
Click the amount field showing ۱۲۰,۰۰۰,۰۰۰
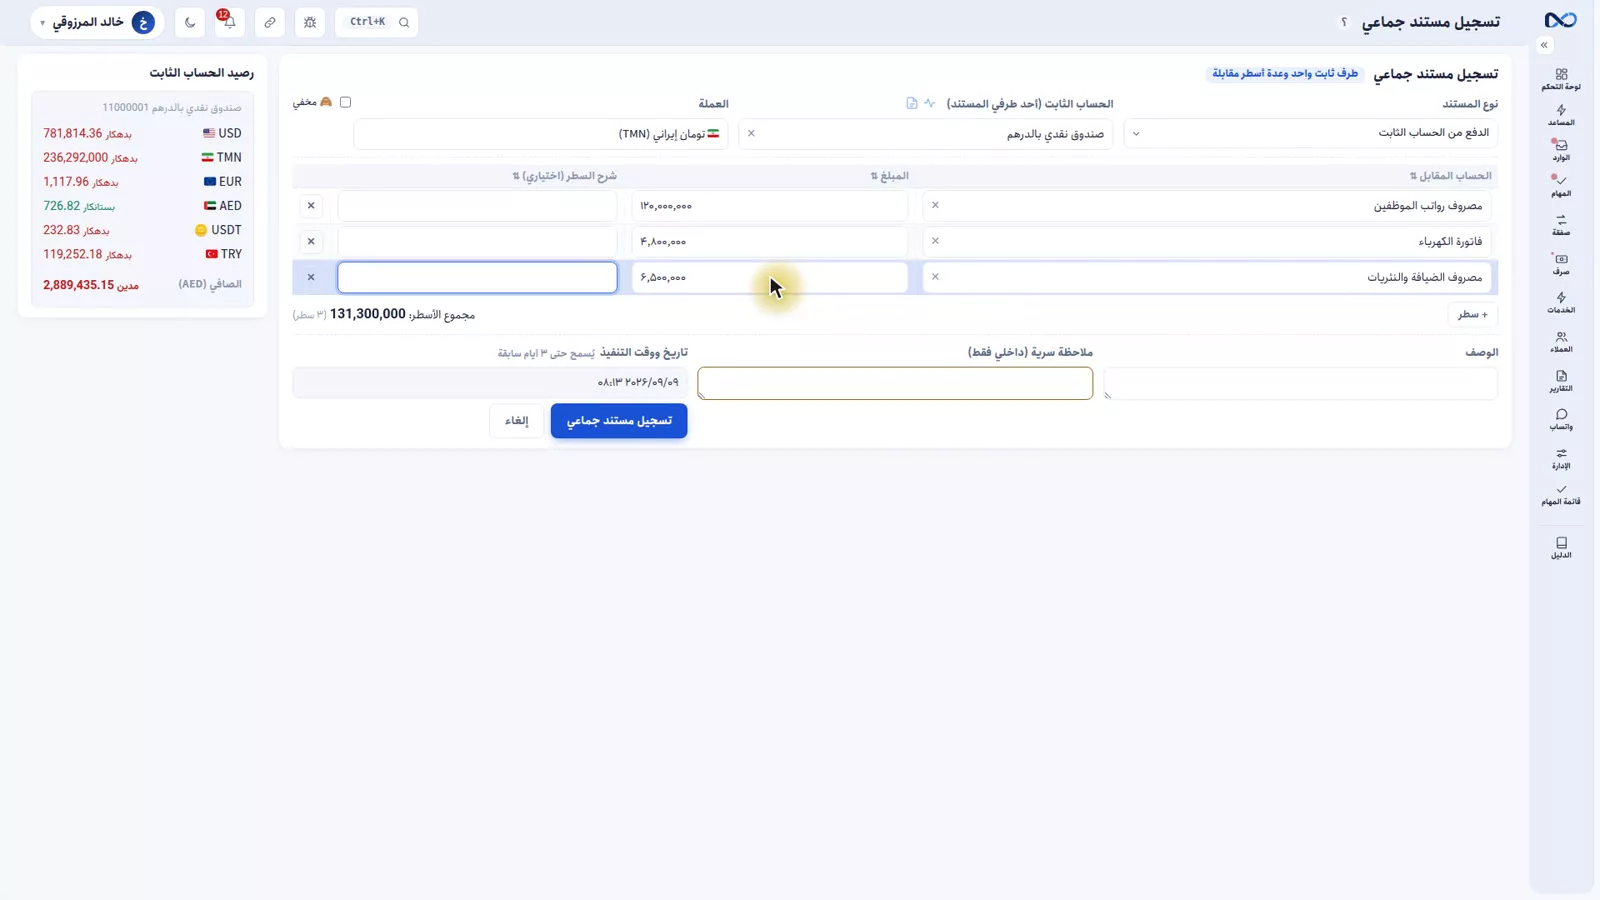pos(770,205)
